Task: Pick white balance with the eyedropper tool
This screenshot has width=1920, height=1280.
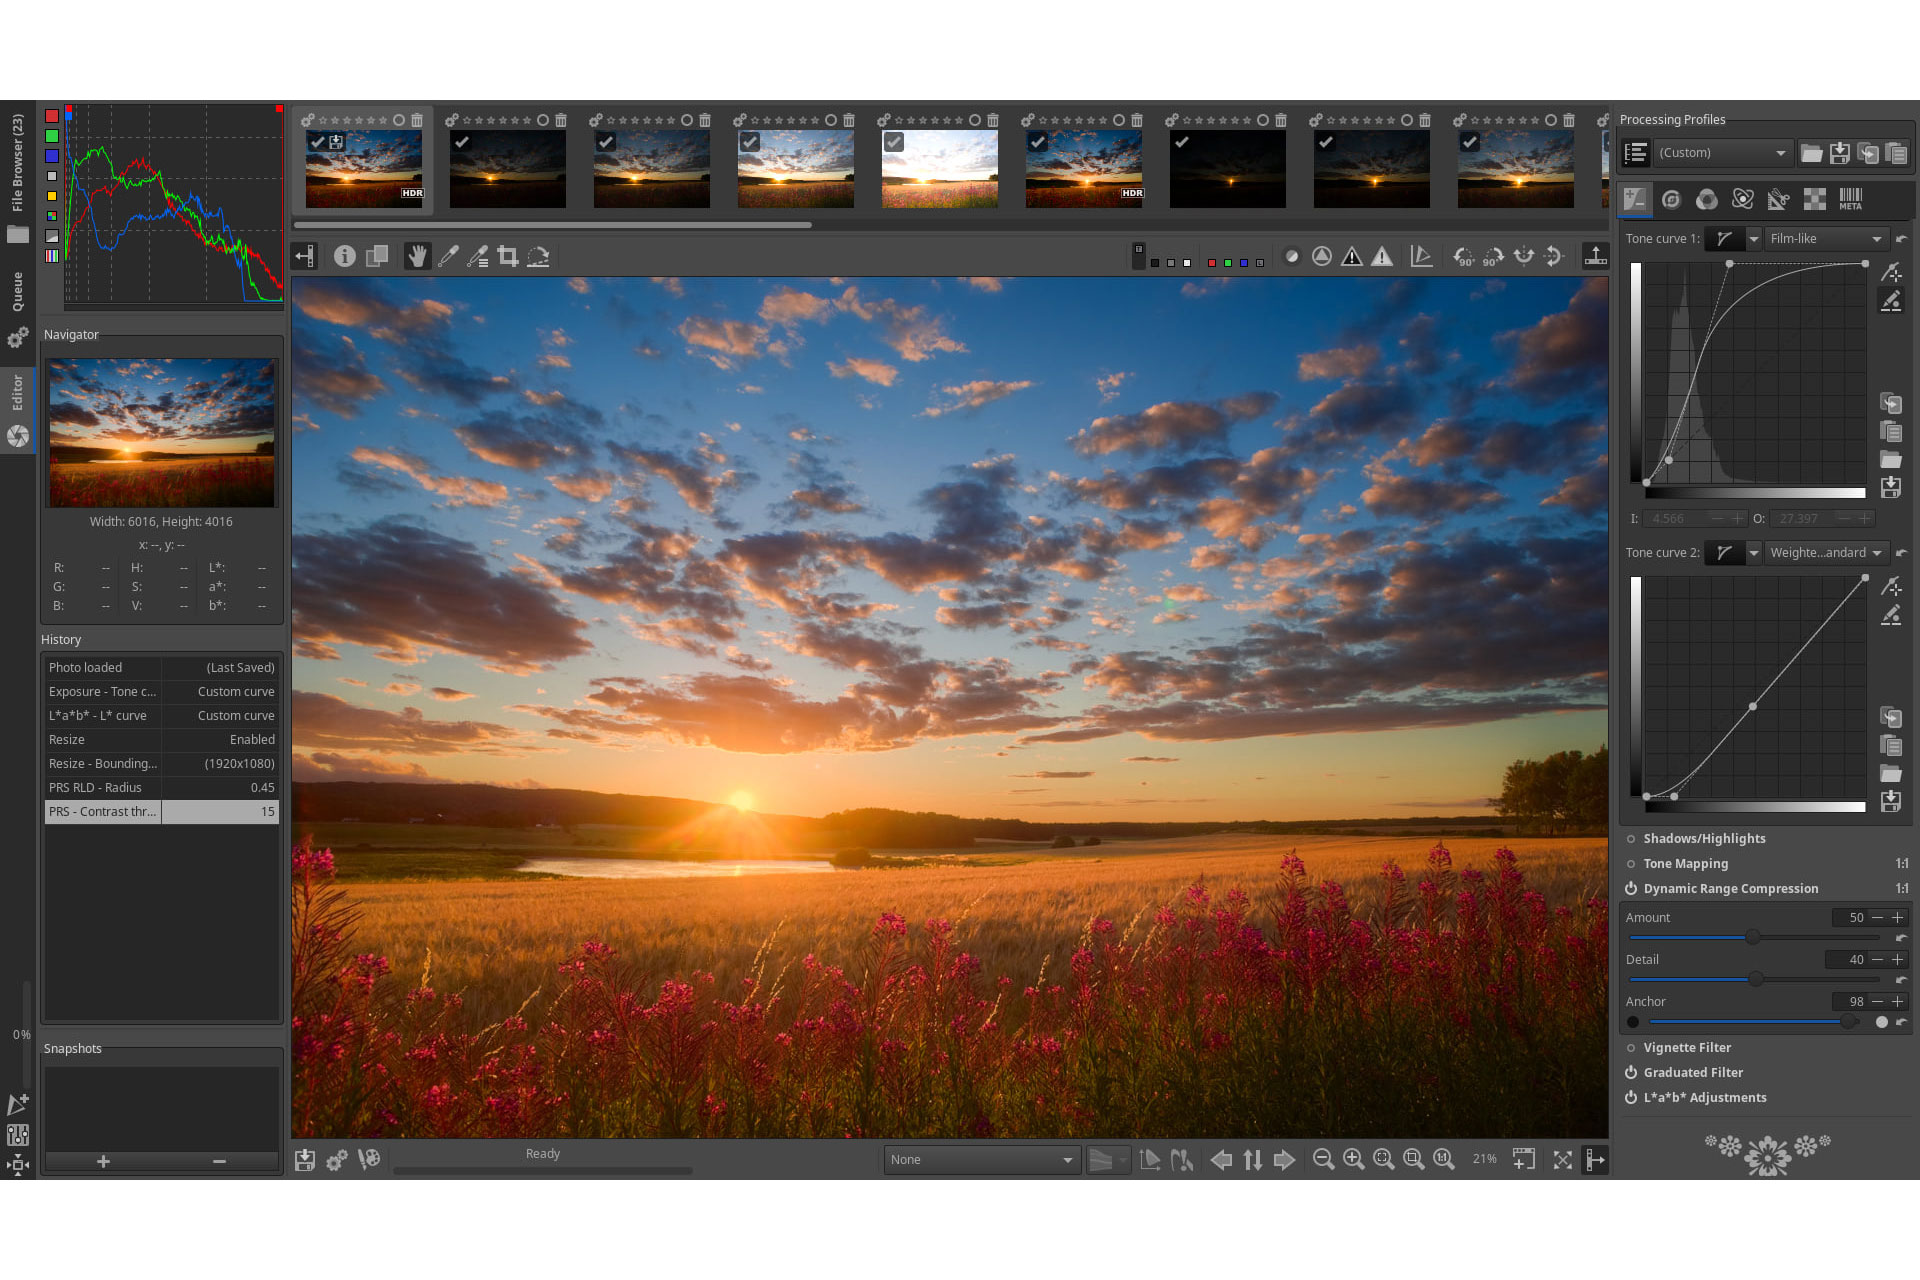Action: click(448, 256)
